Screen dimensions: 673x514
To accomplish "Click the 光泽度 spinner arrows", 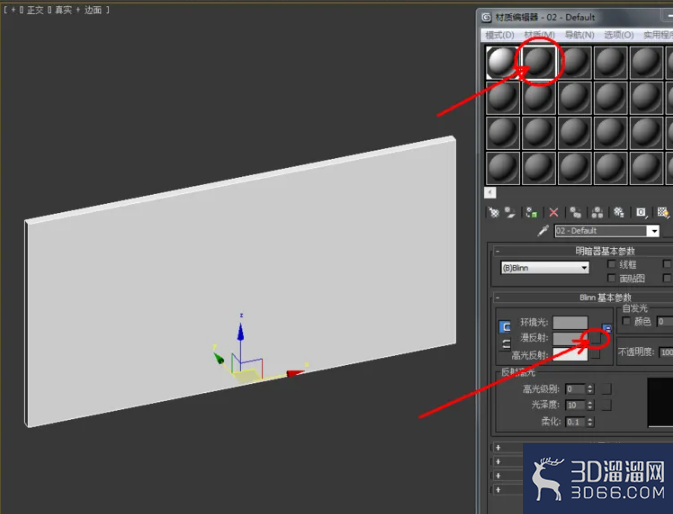I will [590, 405].
